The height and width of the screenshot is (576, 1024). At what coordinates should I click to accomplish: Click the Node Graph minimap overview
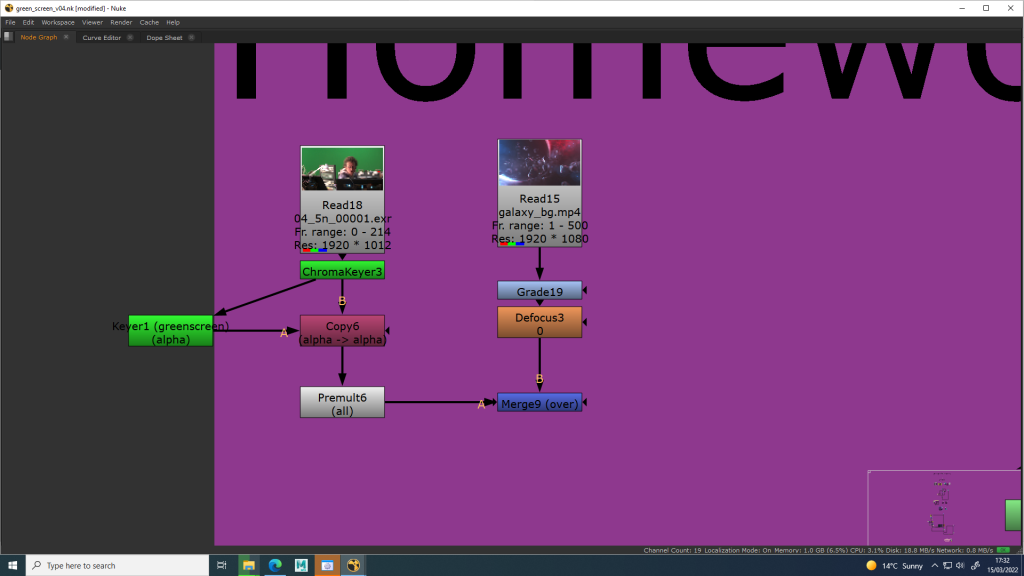pos(944,507)
